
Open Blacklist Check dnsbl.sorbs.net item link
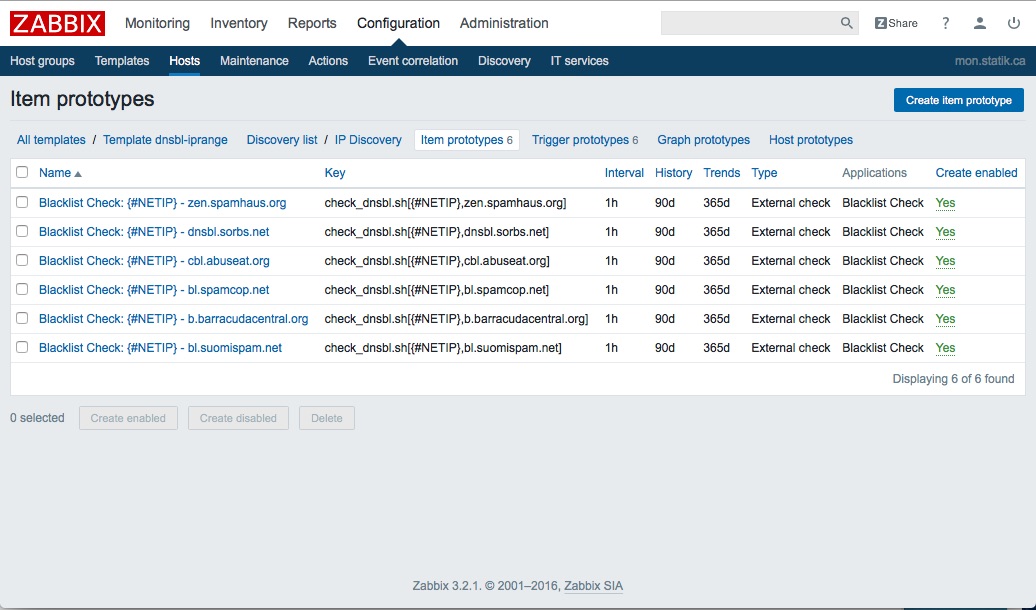tap(154, 232)
